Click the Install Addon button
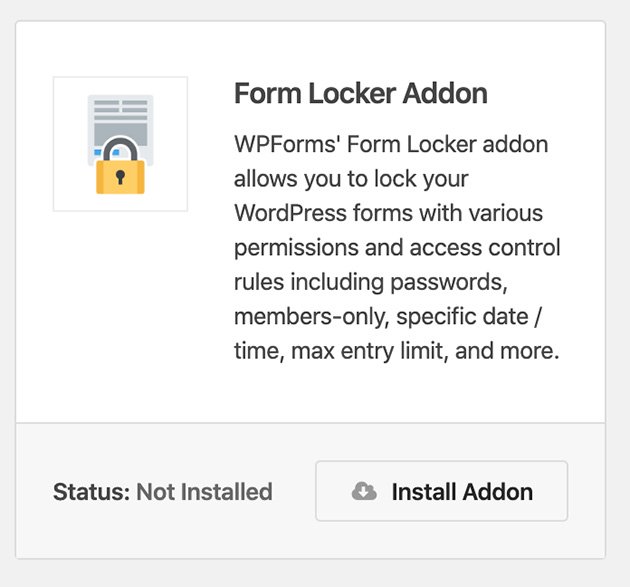630x587 pixels. pos(442,491)
